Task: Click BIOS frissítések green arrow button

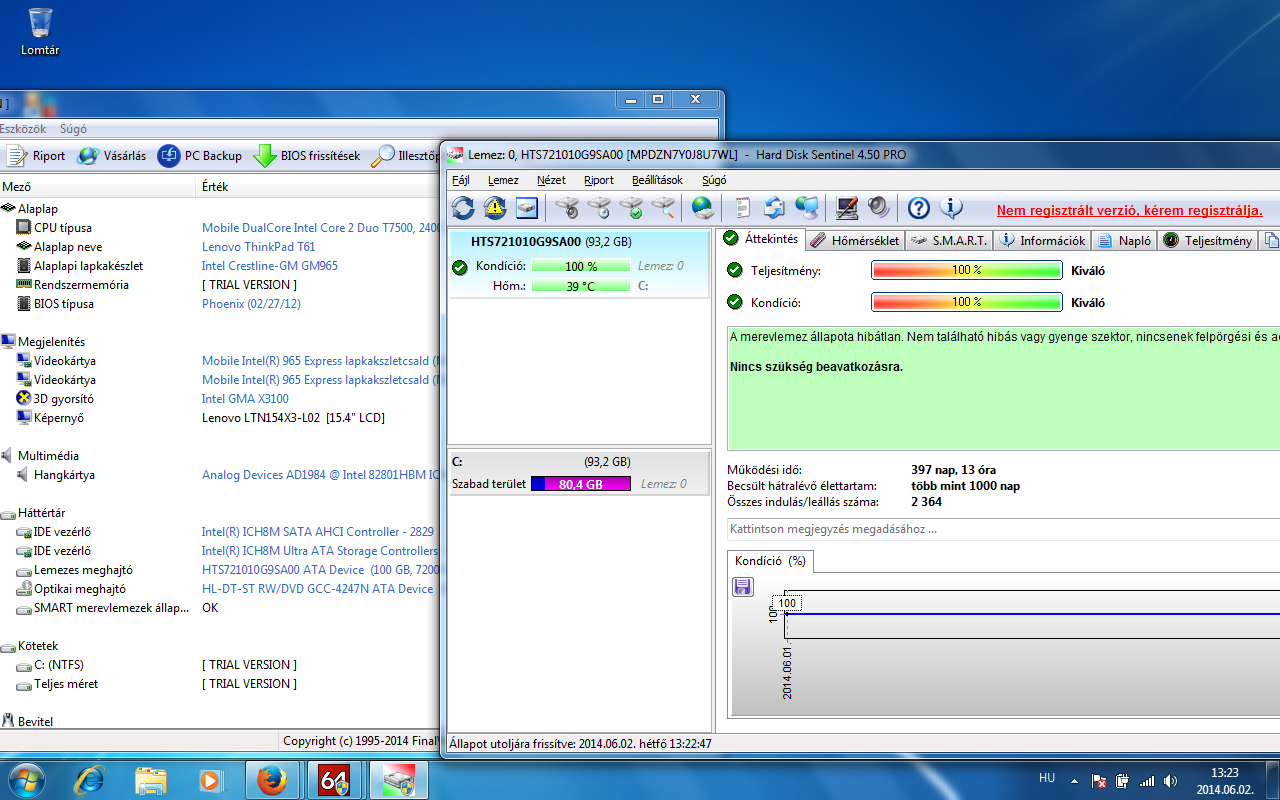Action: (x=307, y=156)
